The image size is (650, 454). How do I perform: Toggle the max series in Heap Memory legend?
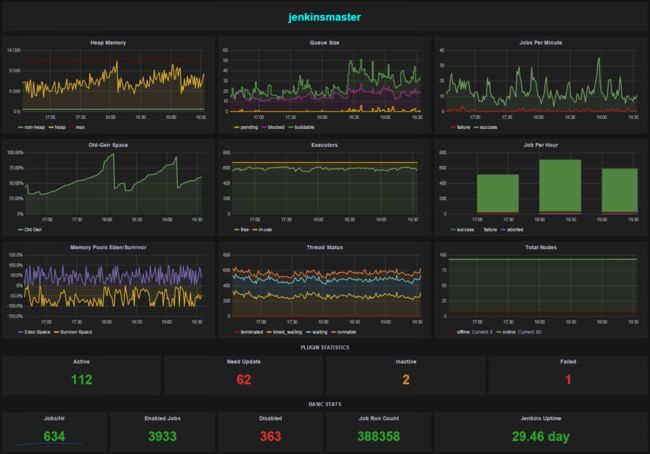(x=78, y=127)
